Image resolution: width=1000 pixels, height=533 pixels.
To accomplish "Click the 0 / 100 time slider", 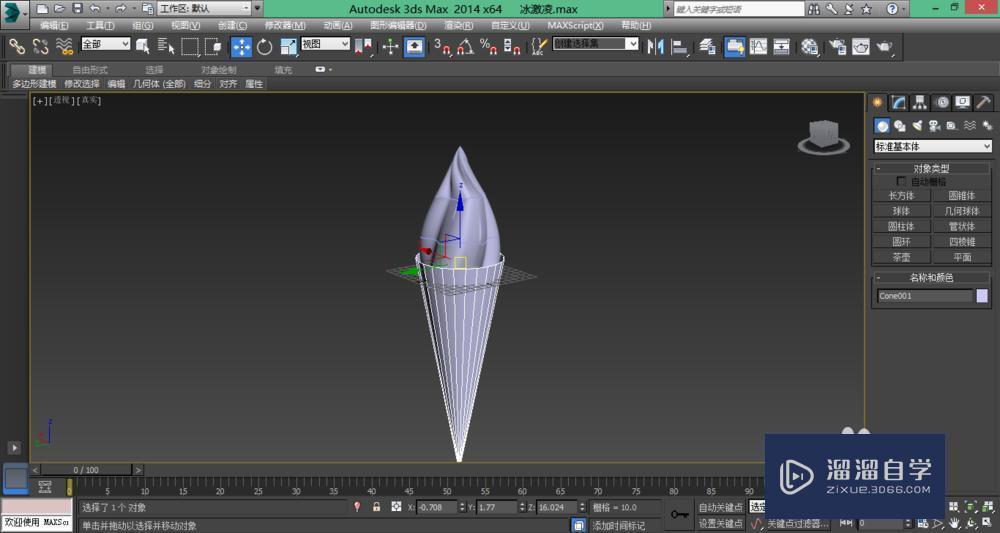I will (87, 470).
